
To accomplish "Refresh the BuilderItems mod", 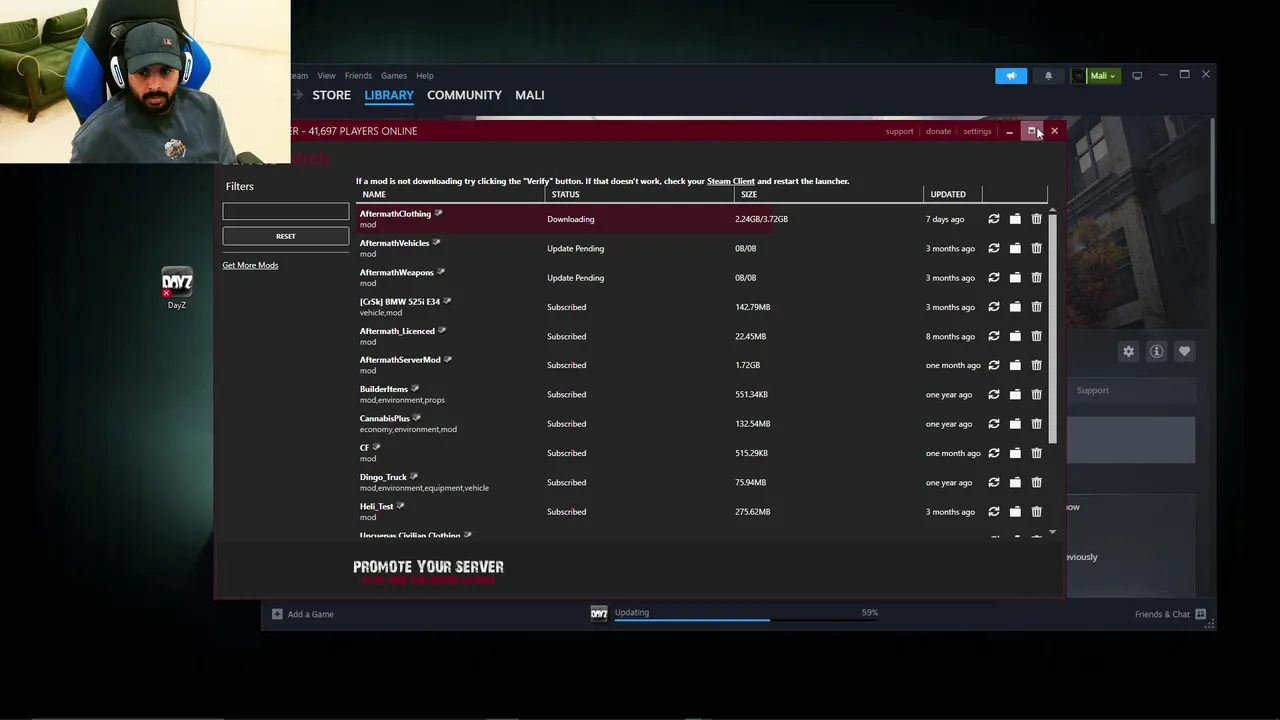I will point(994,394).
